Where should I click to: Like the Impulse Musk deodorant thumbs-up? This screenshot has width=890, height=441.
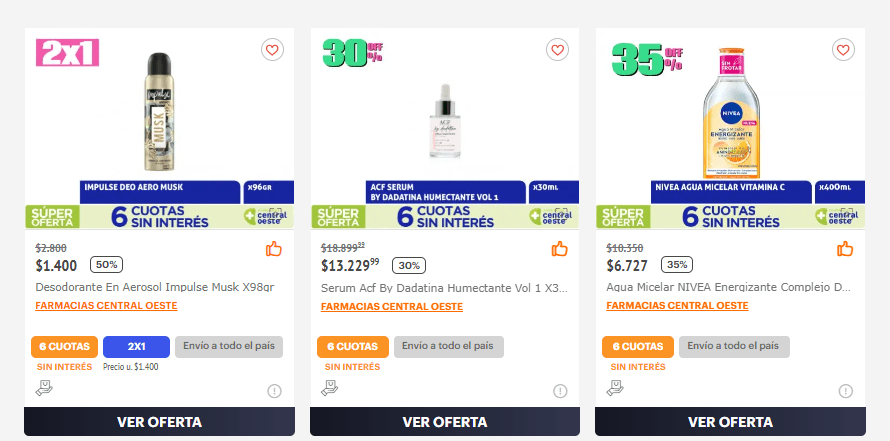[x=274, y=249]
